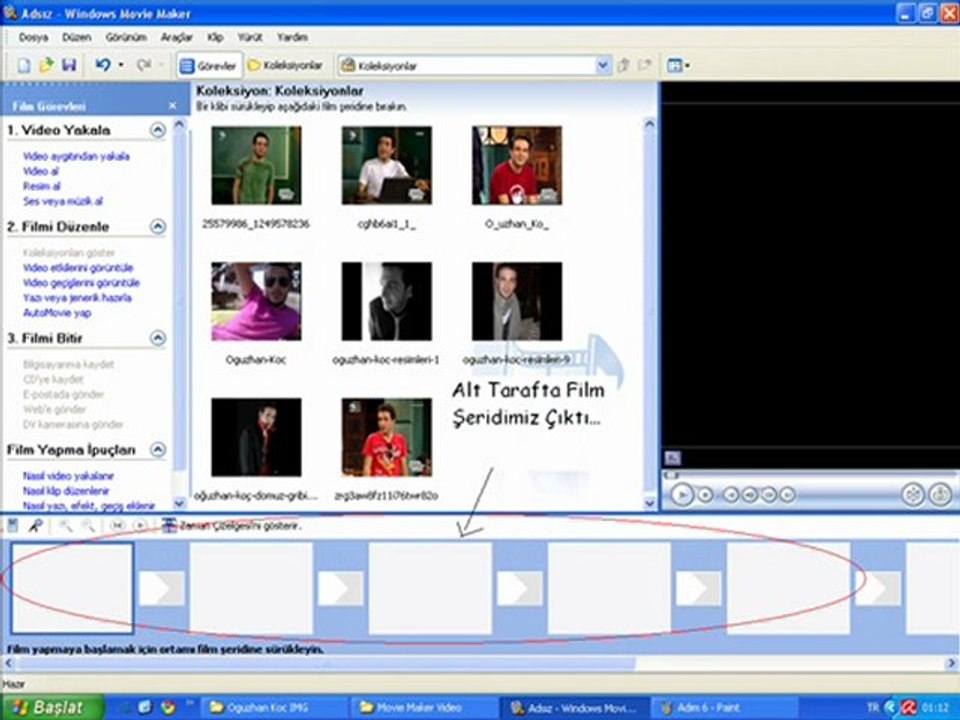This screenshot has width=960, height=720.
Task: Click the Resim al link
Action: (42, 186)
